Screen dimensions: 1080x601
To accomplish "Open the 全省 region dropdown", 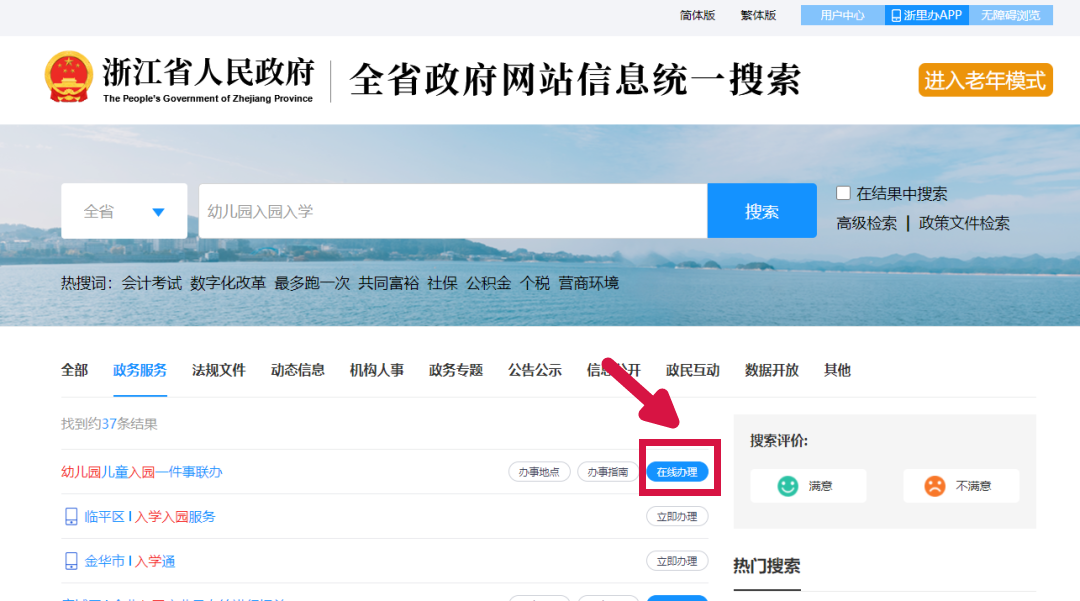I will click(124, 211).
